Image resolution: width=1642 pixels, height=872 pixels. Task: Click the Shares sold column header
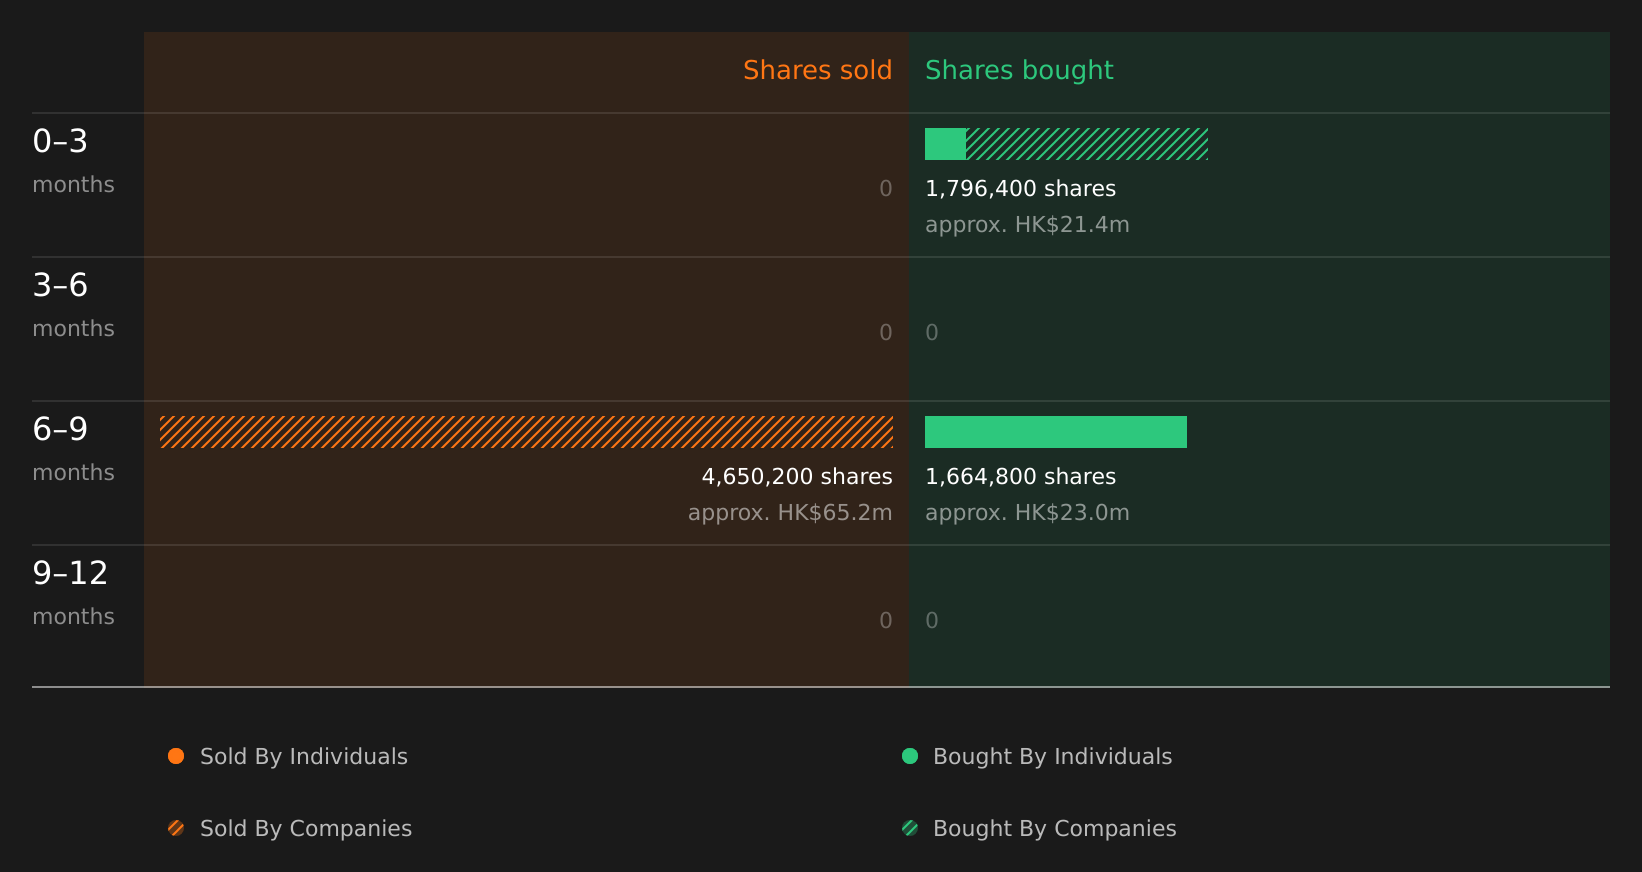tap(818, 70)
